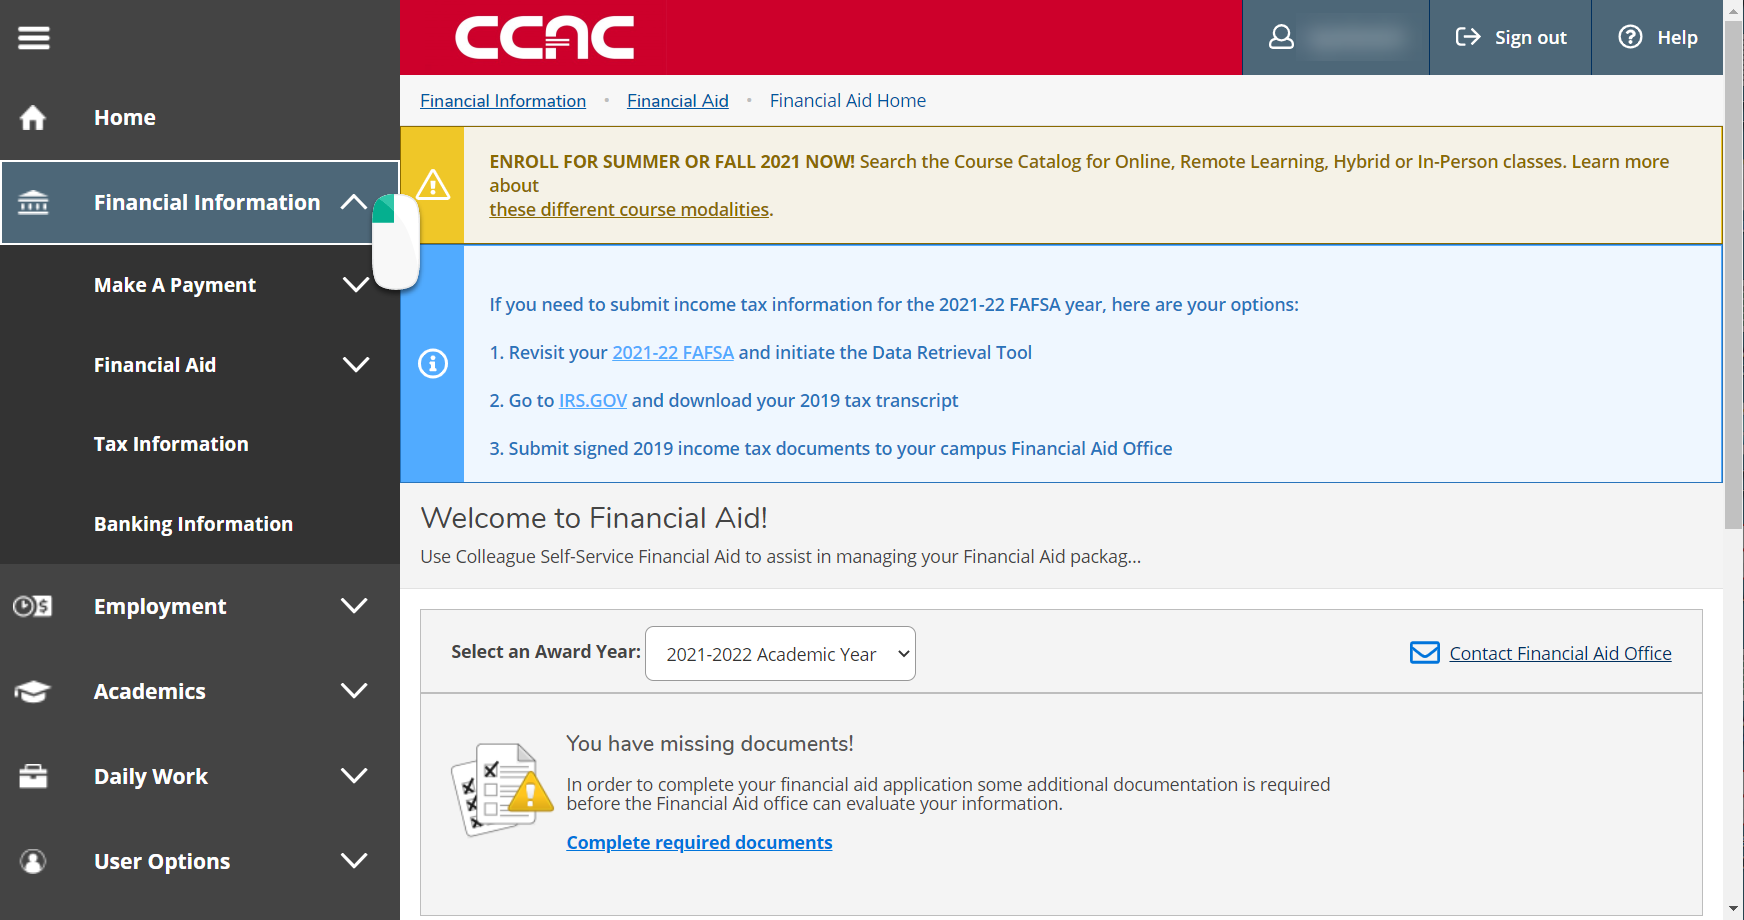Click the Sign out button
Screen dimensions: 1744x920
pyautogui.click(x=1512, y=37)
